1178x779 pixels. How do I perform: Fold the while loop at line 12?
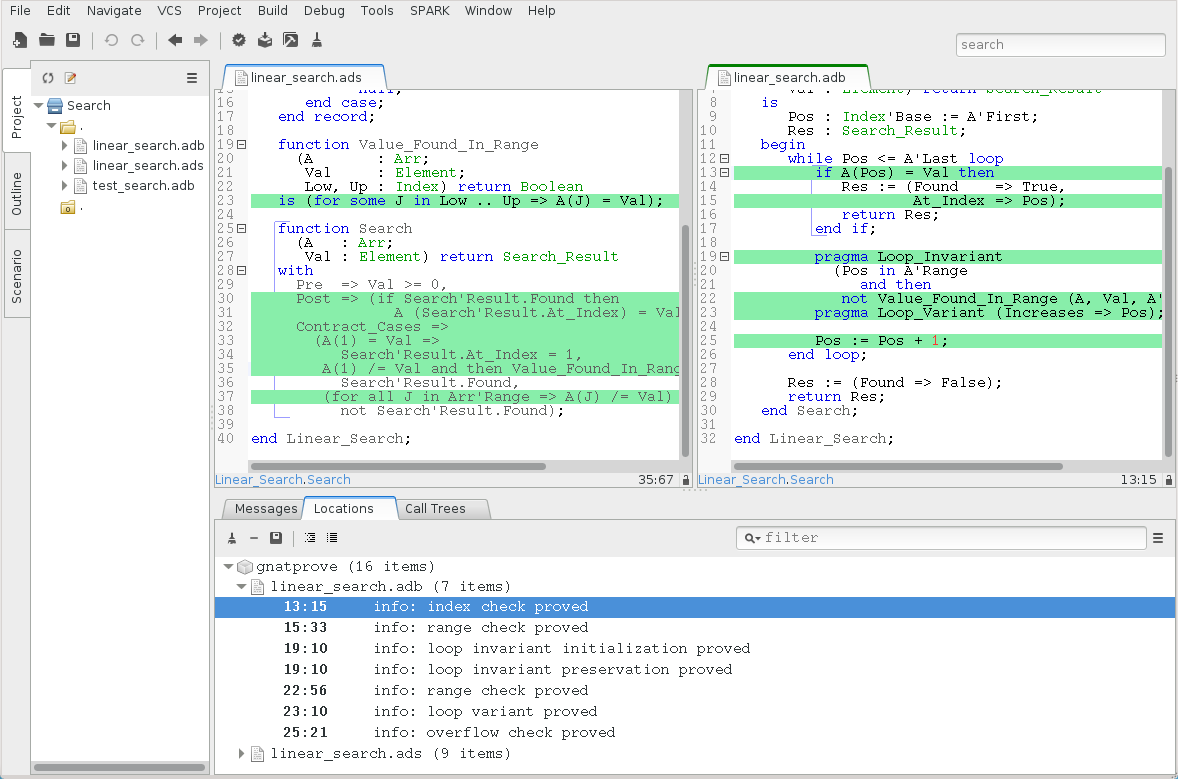point(725,159)
